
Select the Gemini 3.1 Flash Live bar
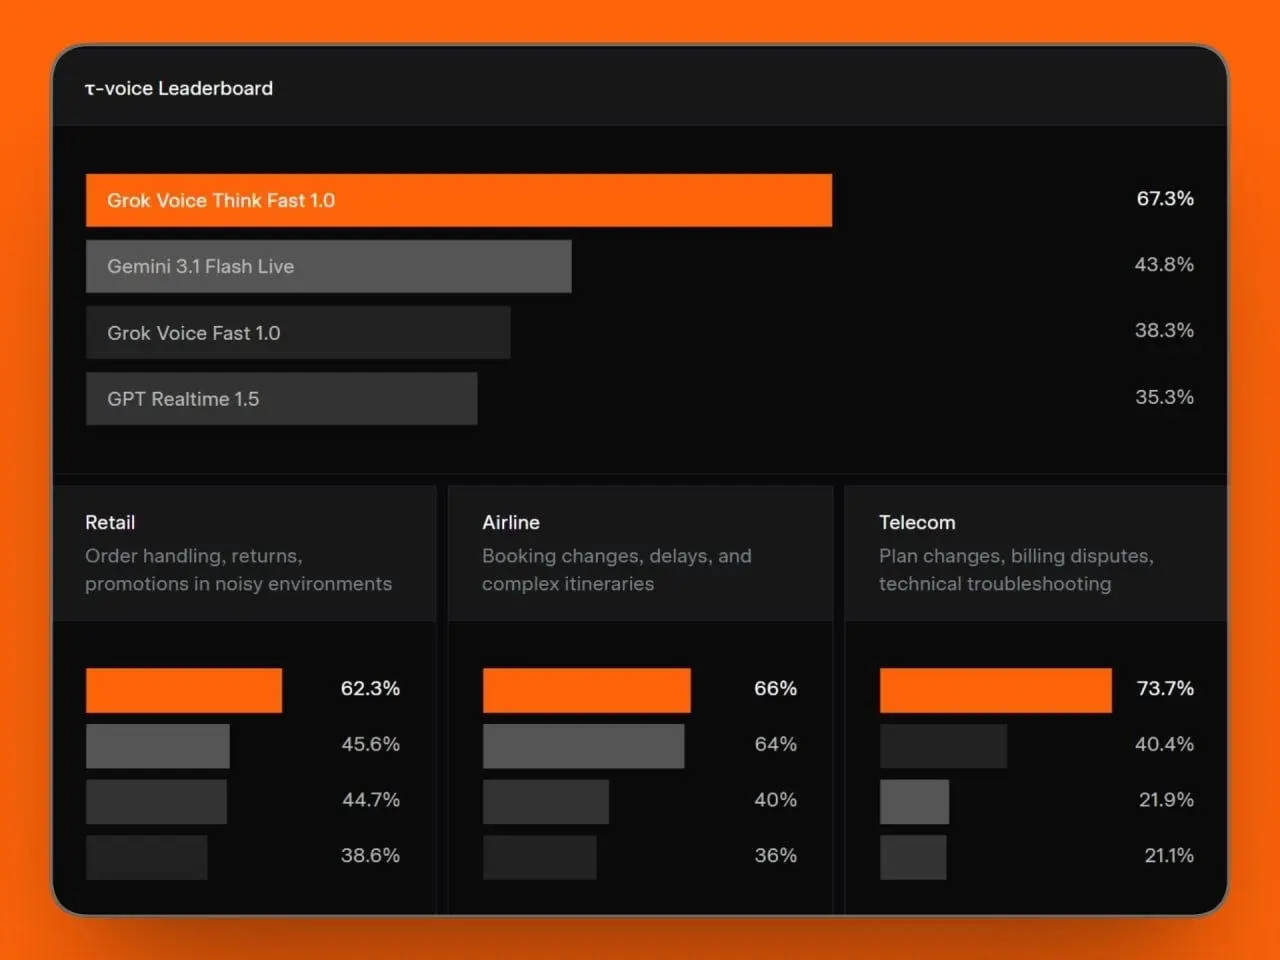coord(329,266)
